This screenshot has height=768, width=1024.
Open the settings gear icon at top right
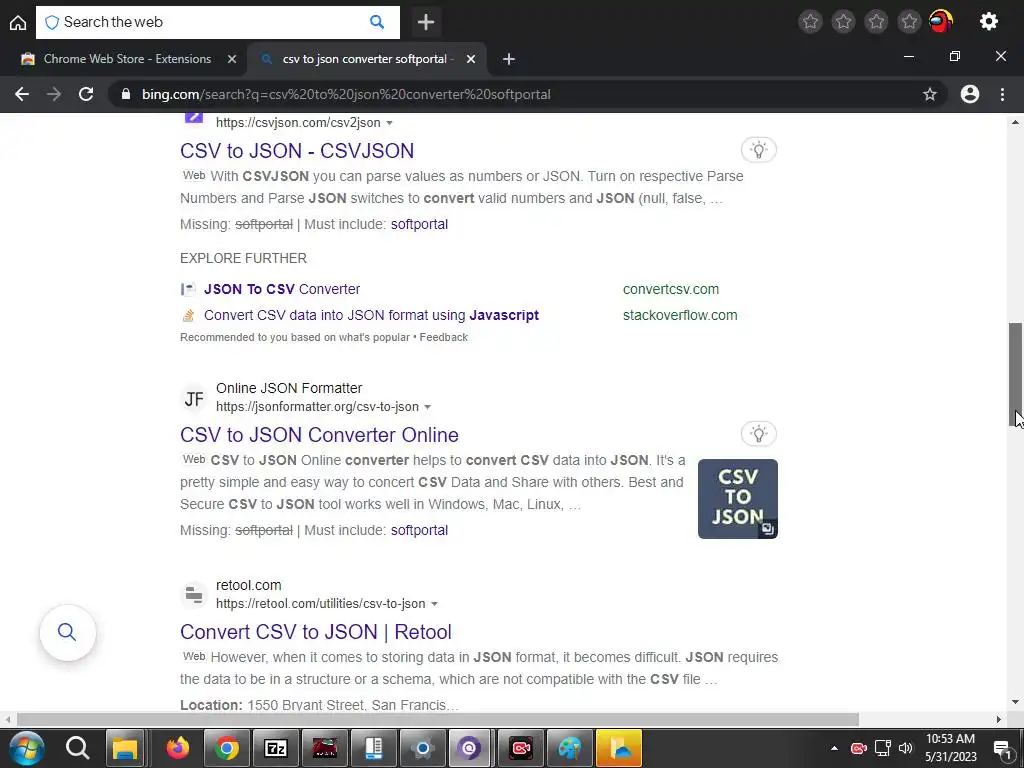click(989, 22)
